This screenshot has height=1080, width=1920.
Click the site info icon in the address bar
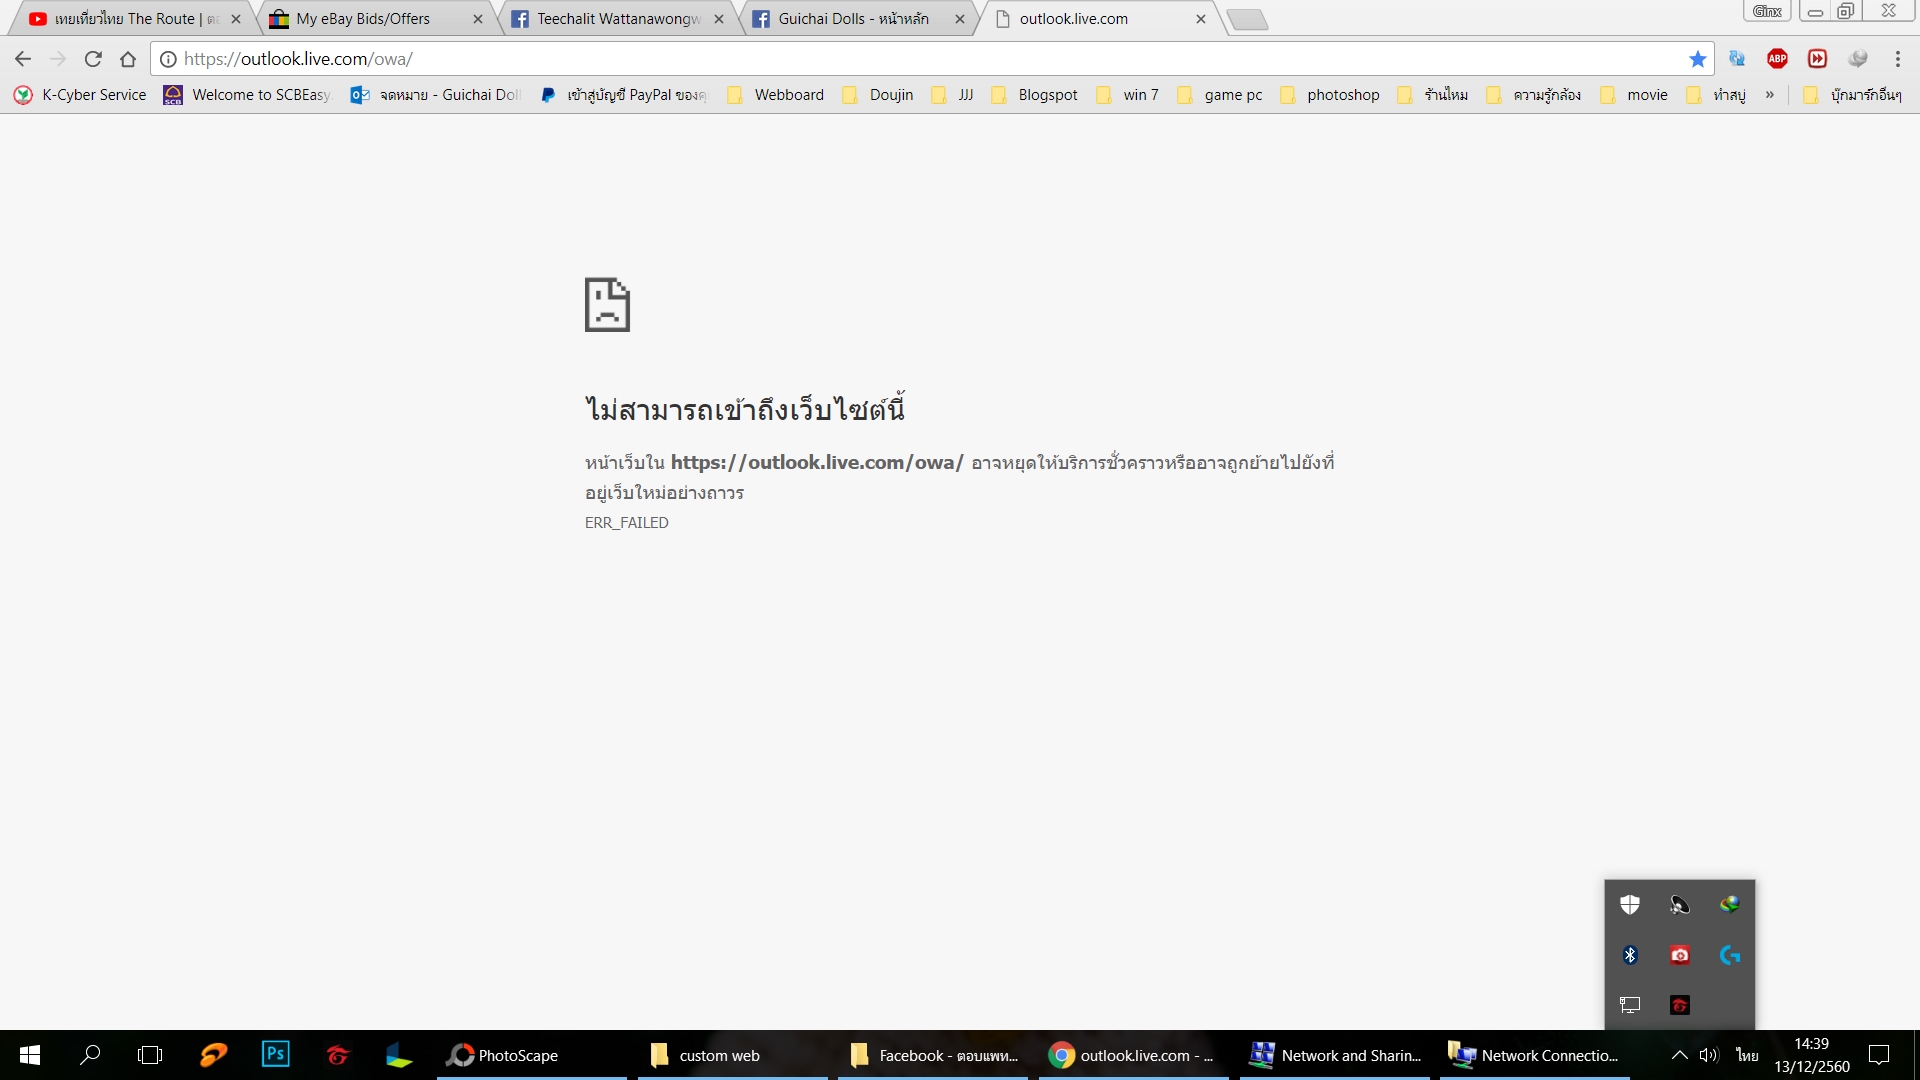coord(168,59)
